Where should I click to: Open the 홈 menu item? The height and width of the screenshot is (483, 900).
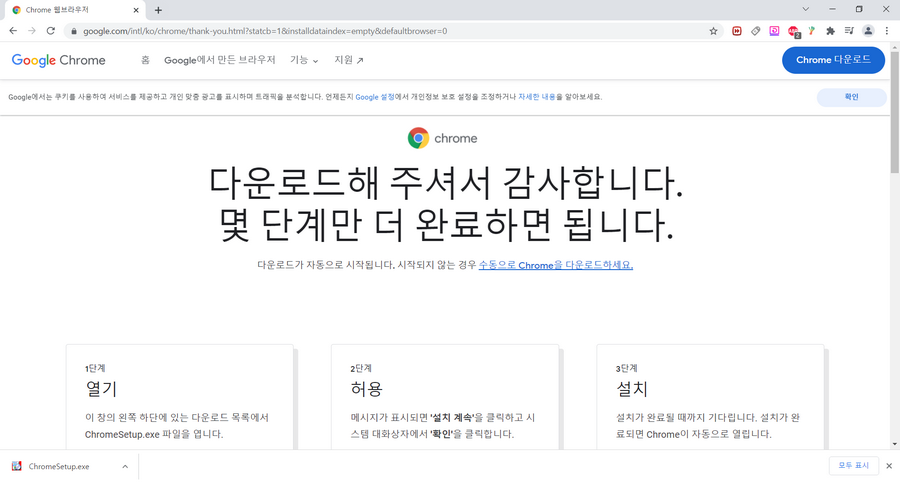145,60
